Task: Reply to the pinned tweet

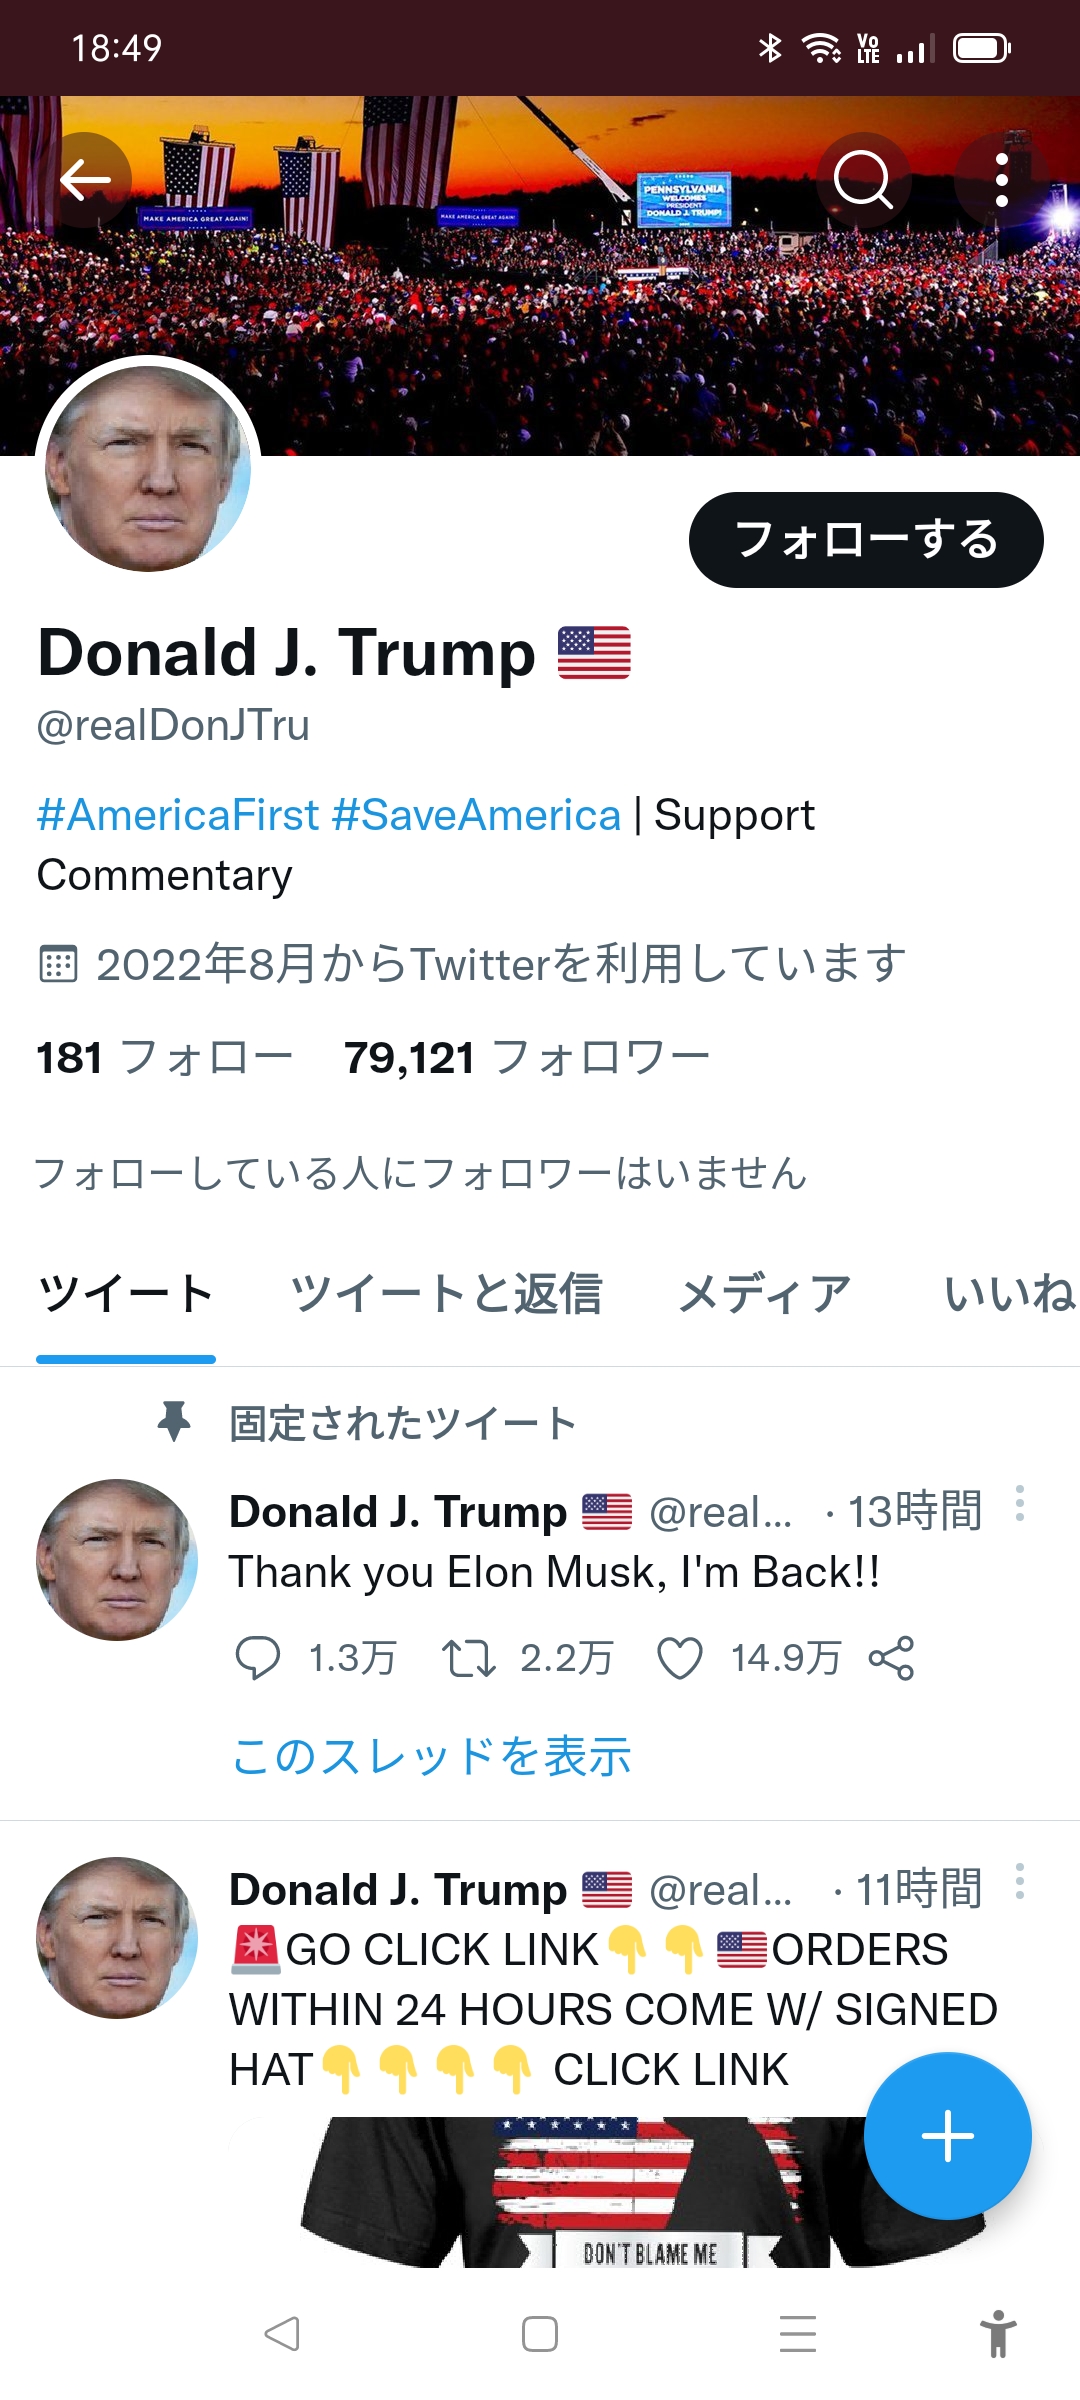Action: click(257, 1658)
